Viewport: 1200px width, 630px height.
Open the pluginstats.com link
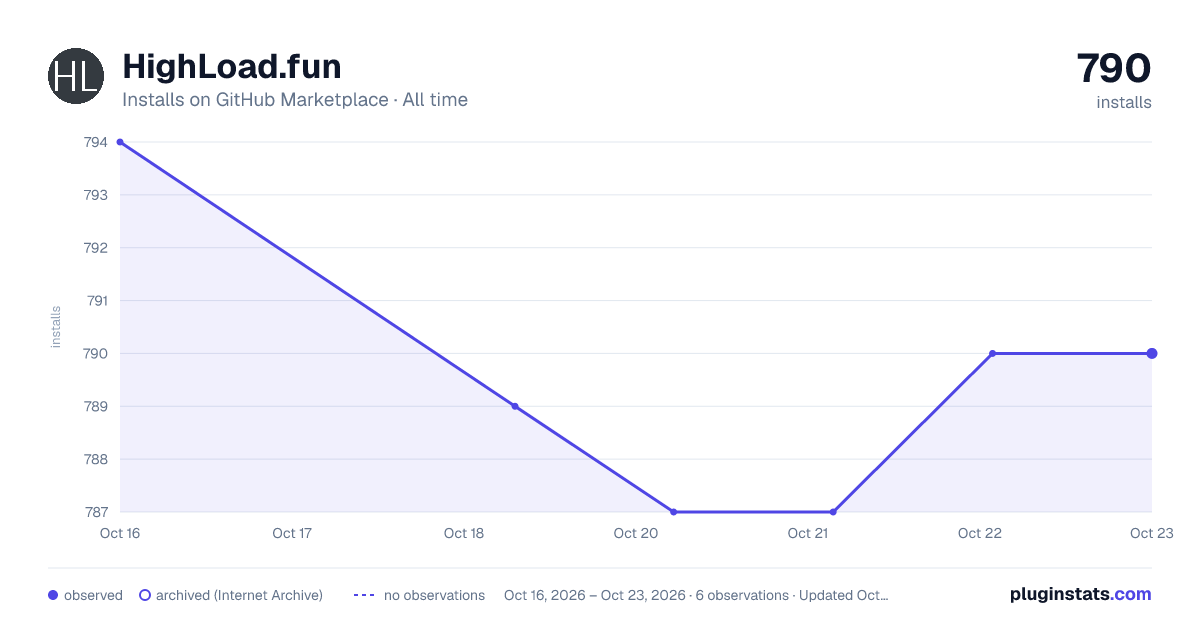click(x=1081, y=594)
